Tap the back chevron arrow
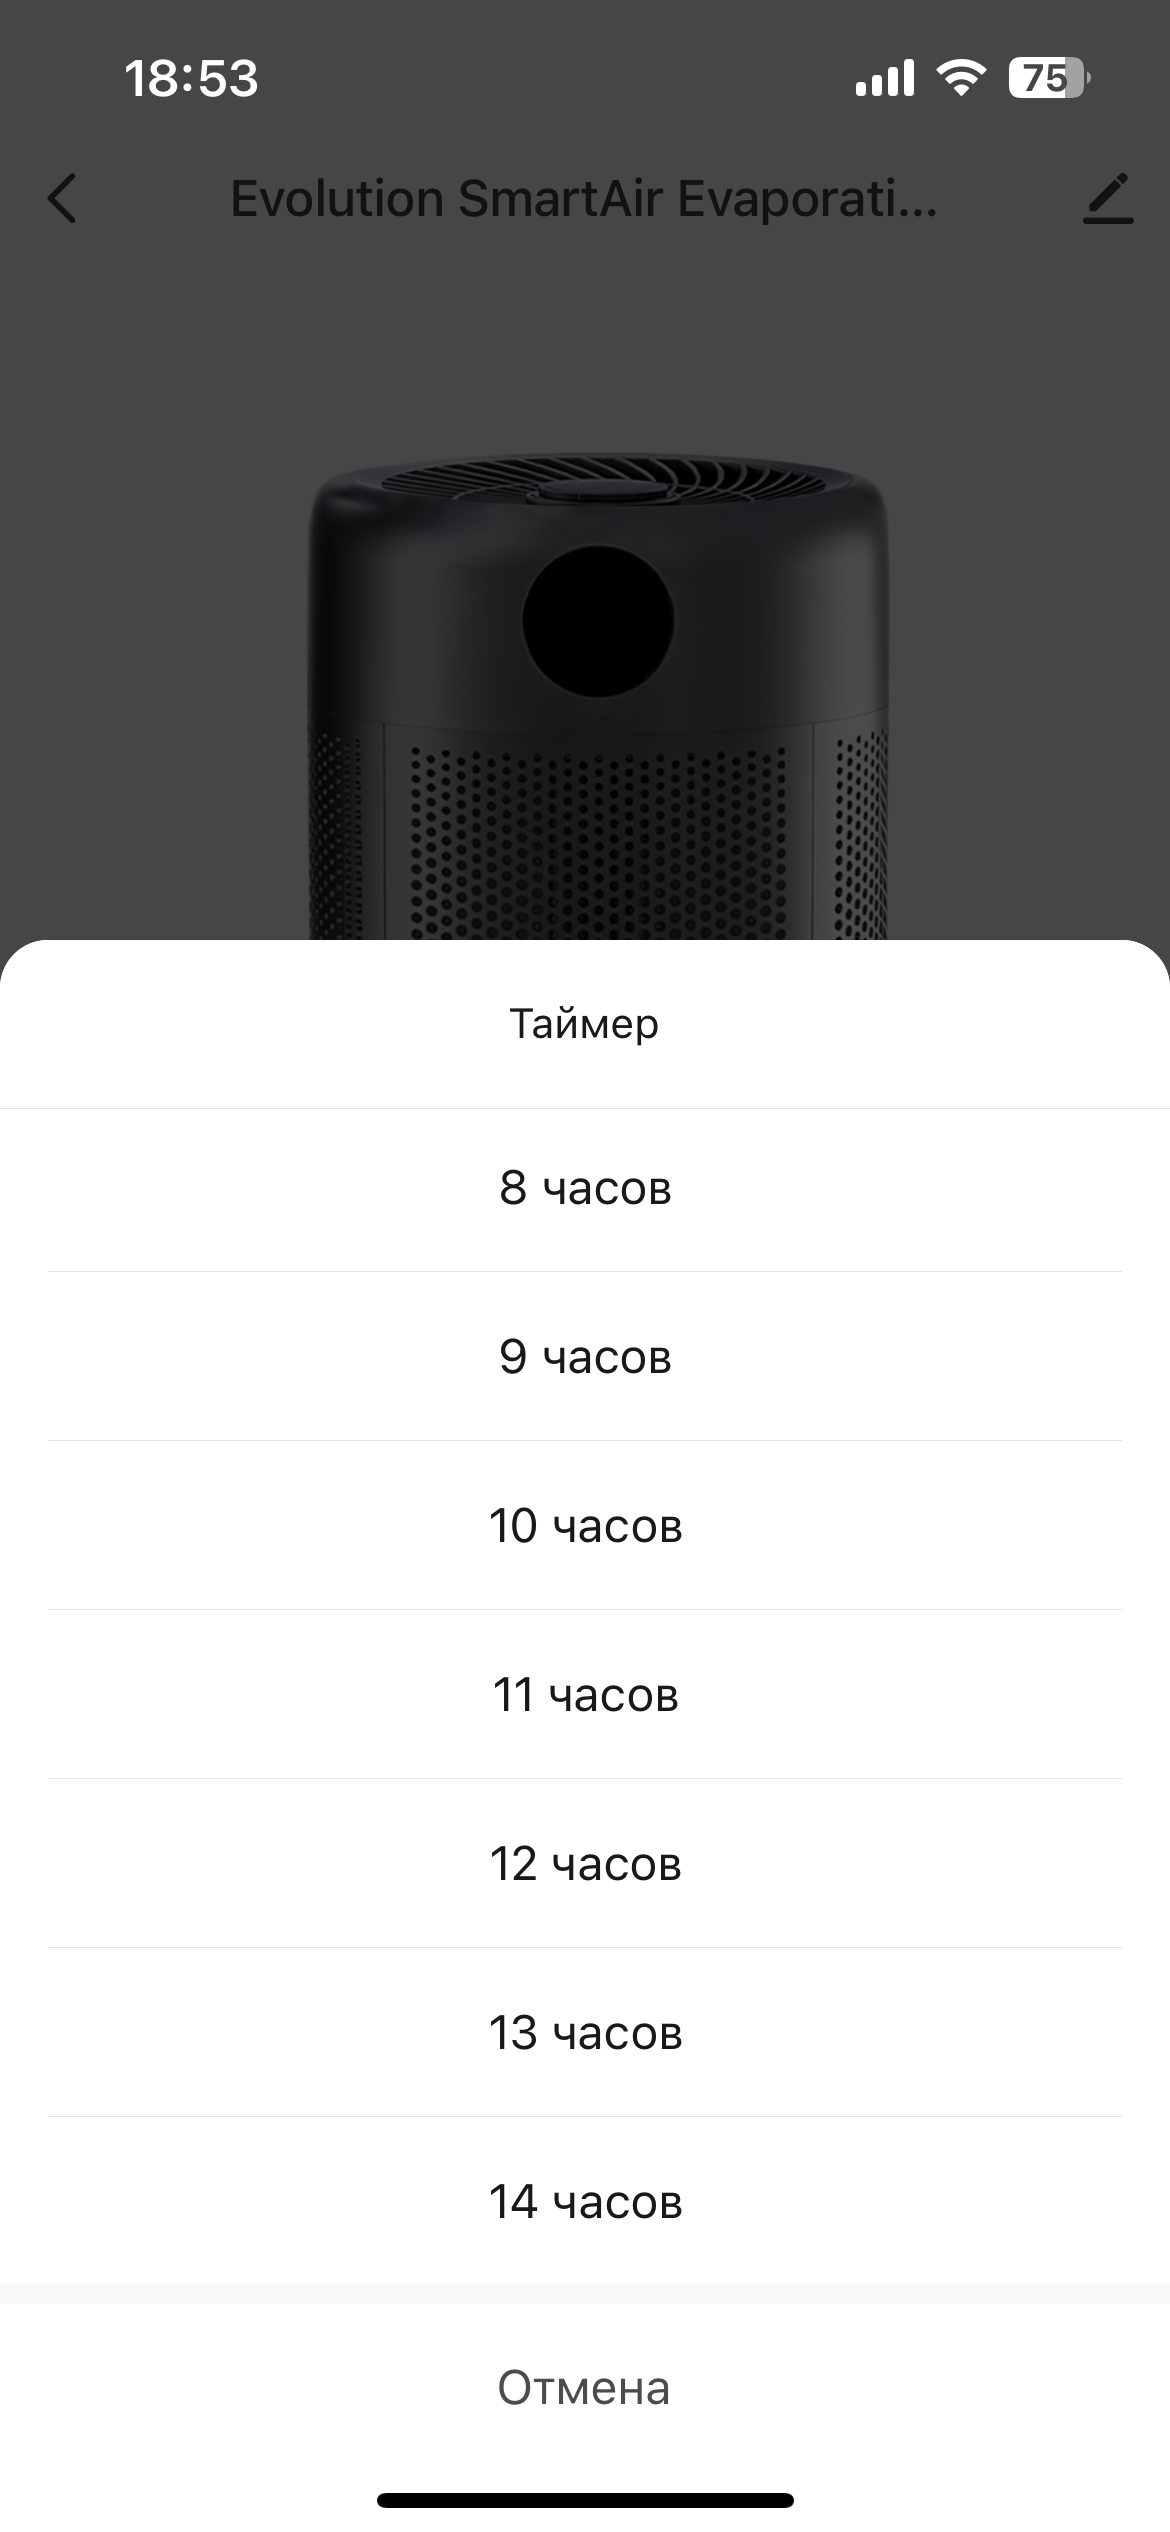Viewport: 1170px width, 2532px height. pyautogui.click(x=62, y=198)
